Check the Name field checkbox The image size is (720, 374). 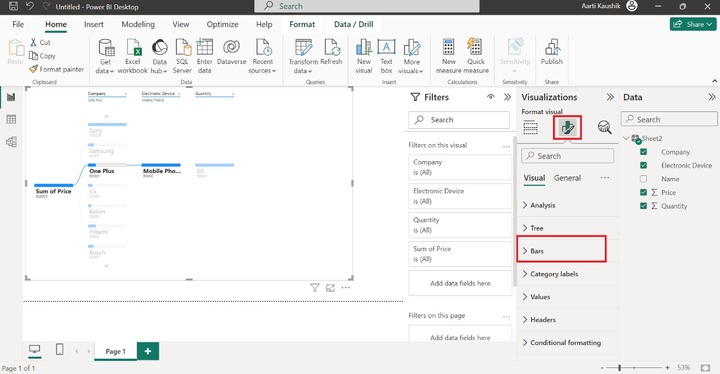click(x=643, y=179)
